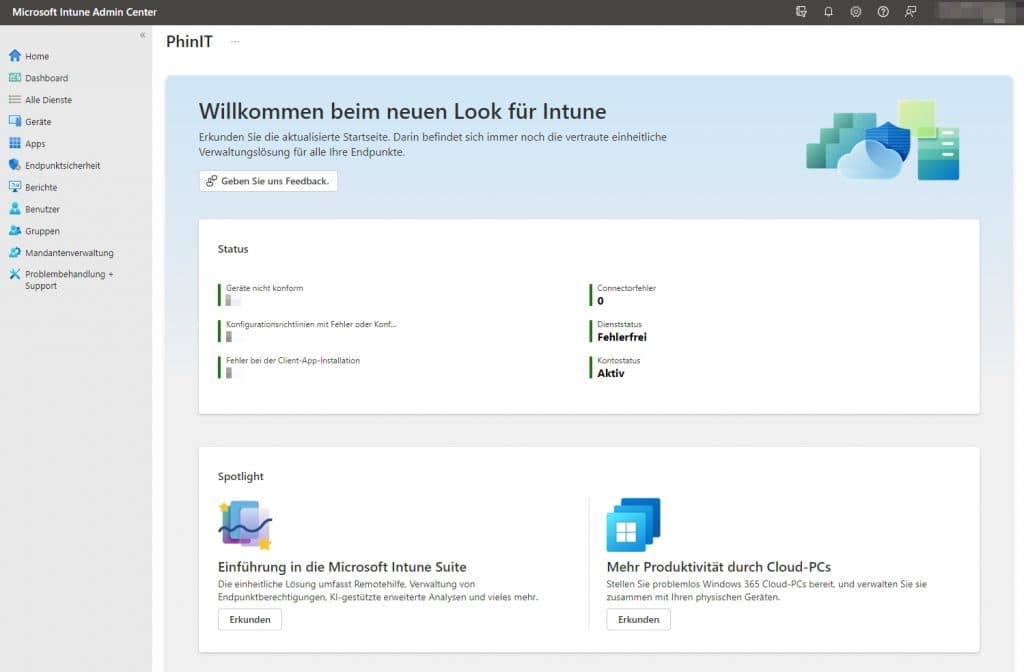Collapse the navigation sidebar with the chevron
This screenshot has height=672, width=1024.
[141, 34]
